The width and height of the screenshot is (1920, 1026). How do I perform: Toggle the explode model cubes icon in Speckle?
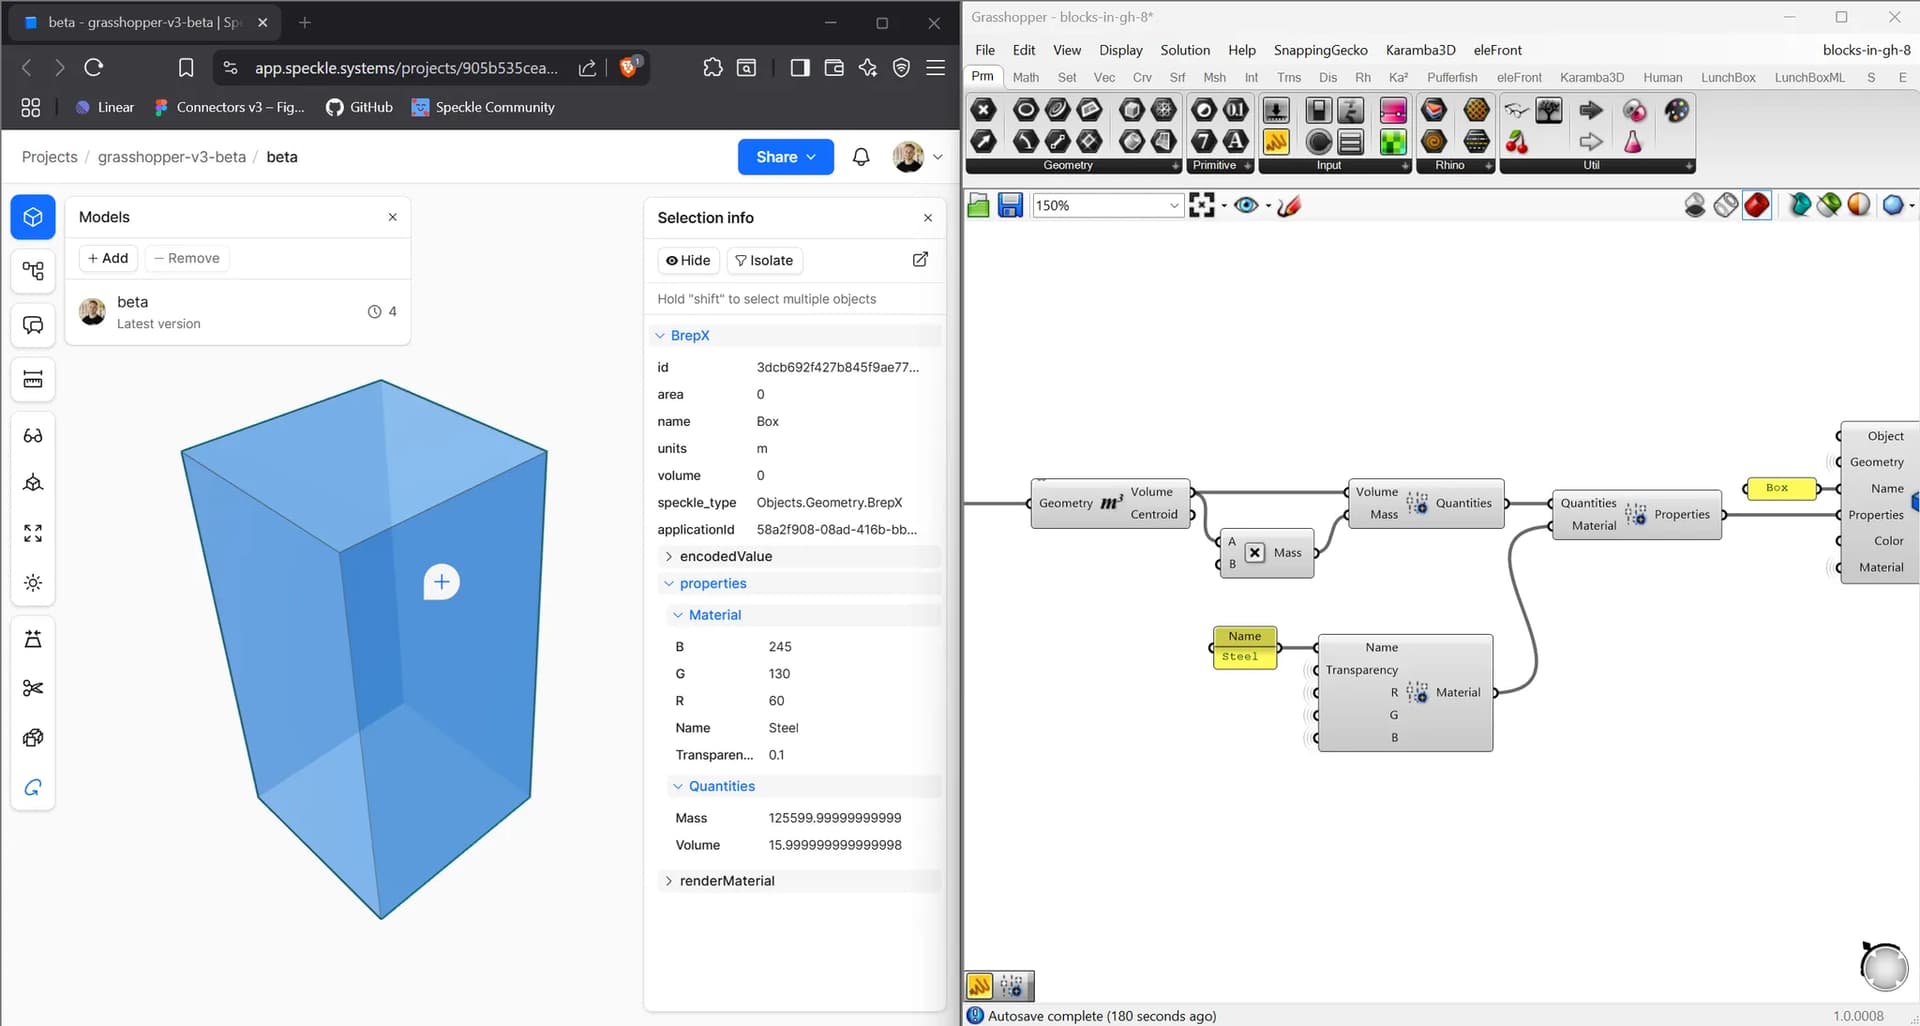click(x=33, y=738)
